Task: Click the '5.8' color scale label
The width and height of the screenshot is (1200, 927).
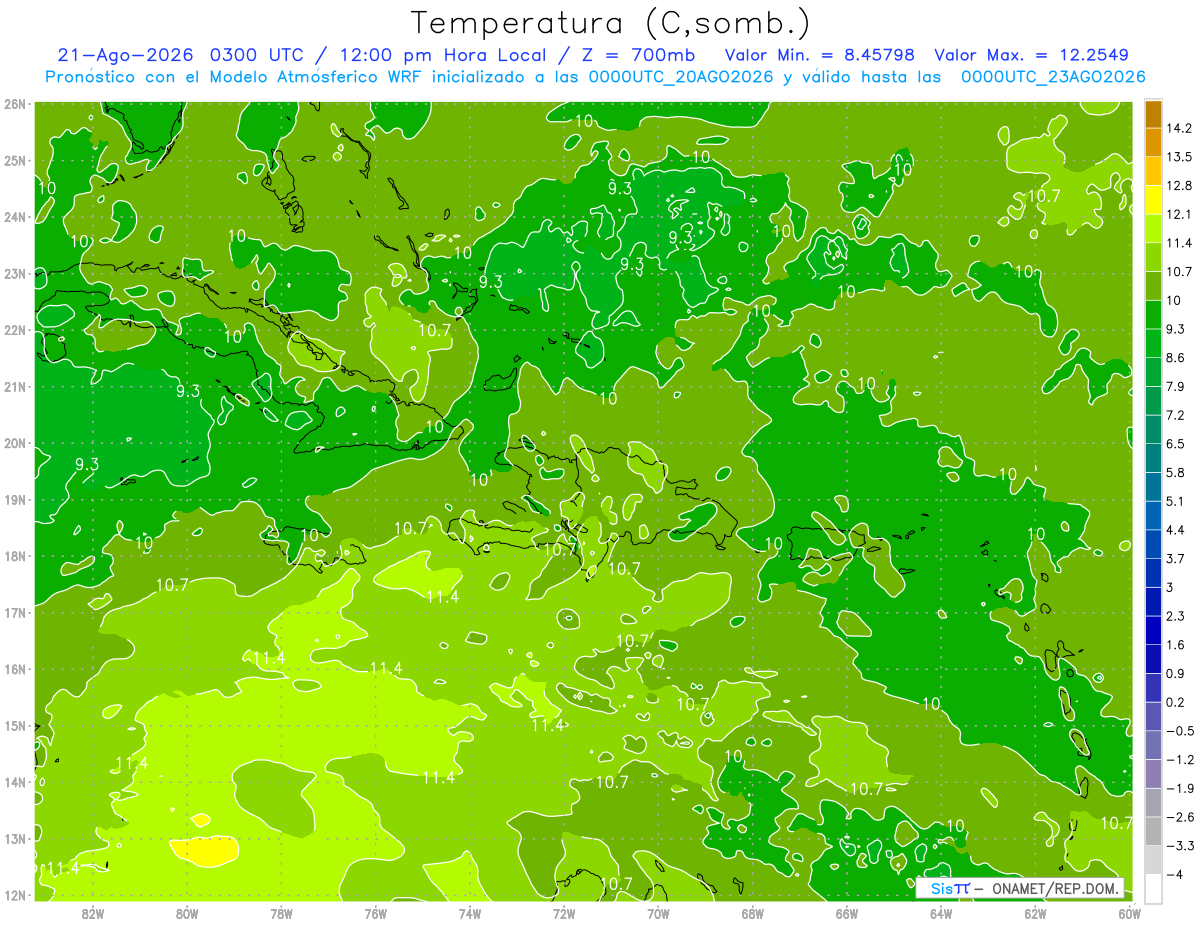Action: [1176, 472]
